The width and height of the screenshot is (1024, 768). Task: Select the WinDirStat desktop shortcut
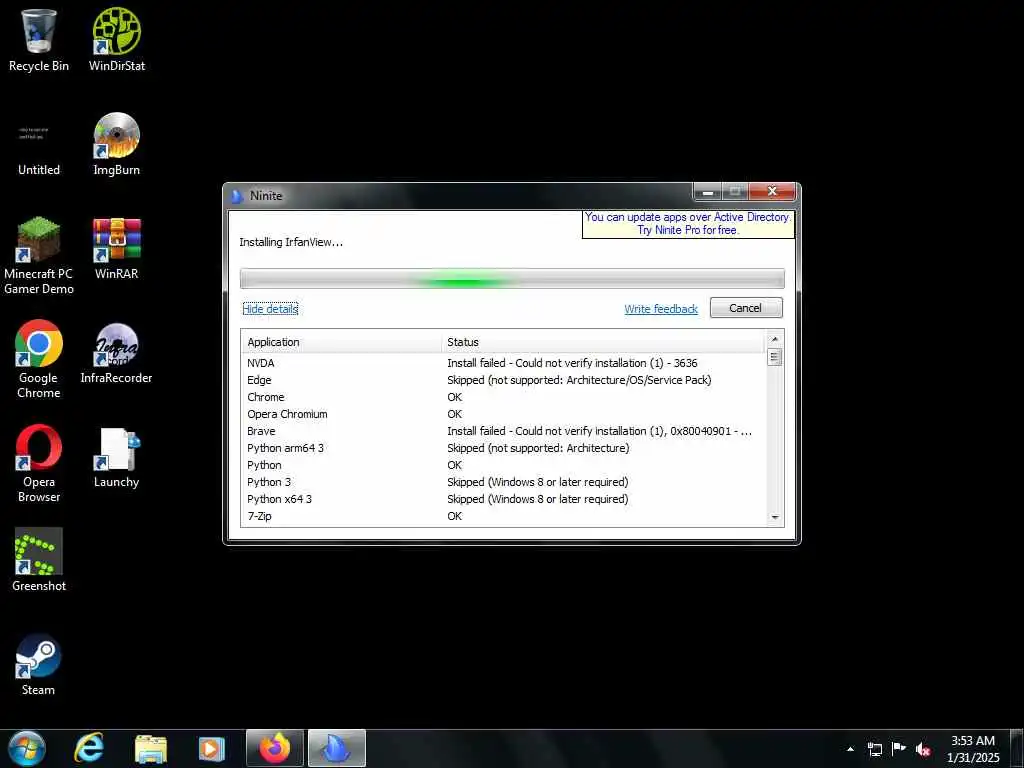117,40
